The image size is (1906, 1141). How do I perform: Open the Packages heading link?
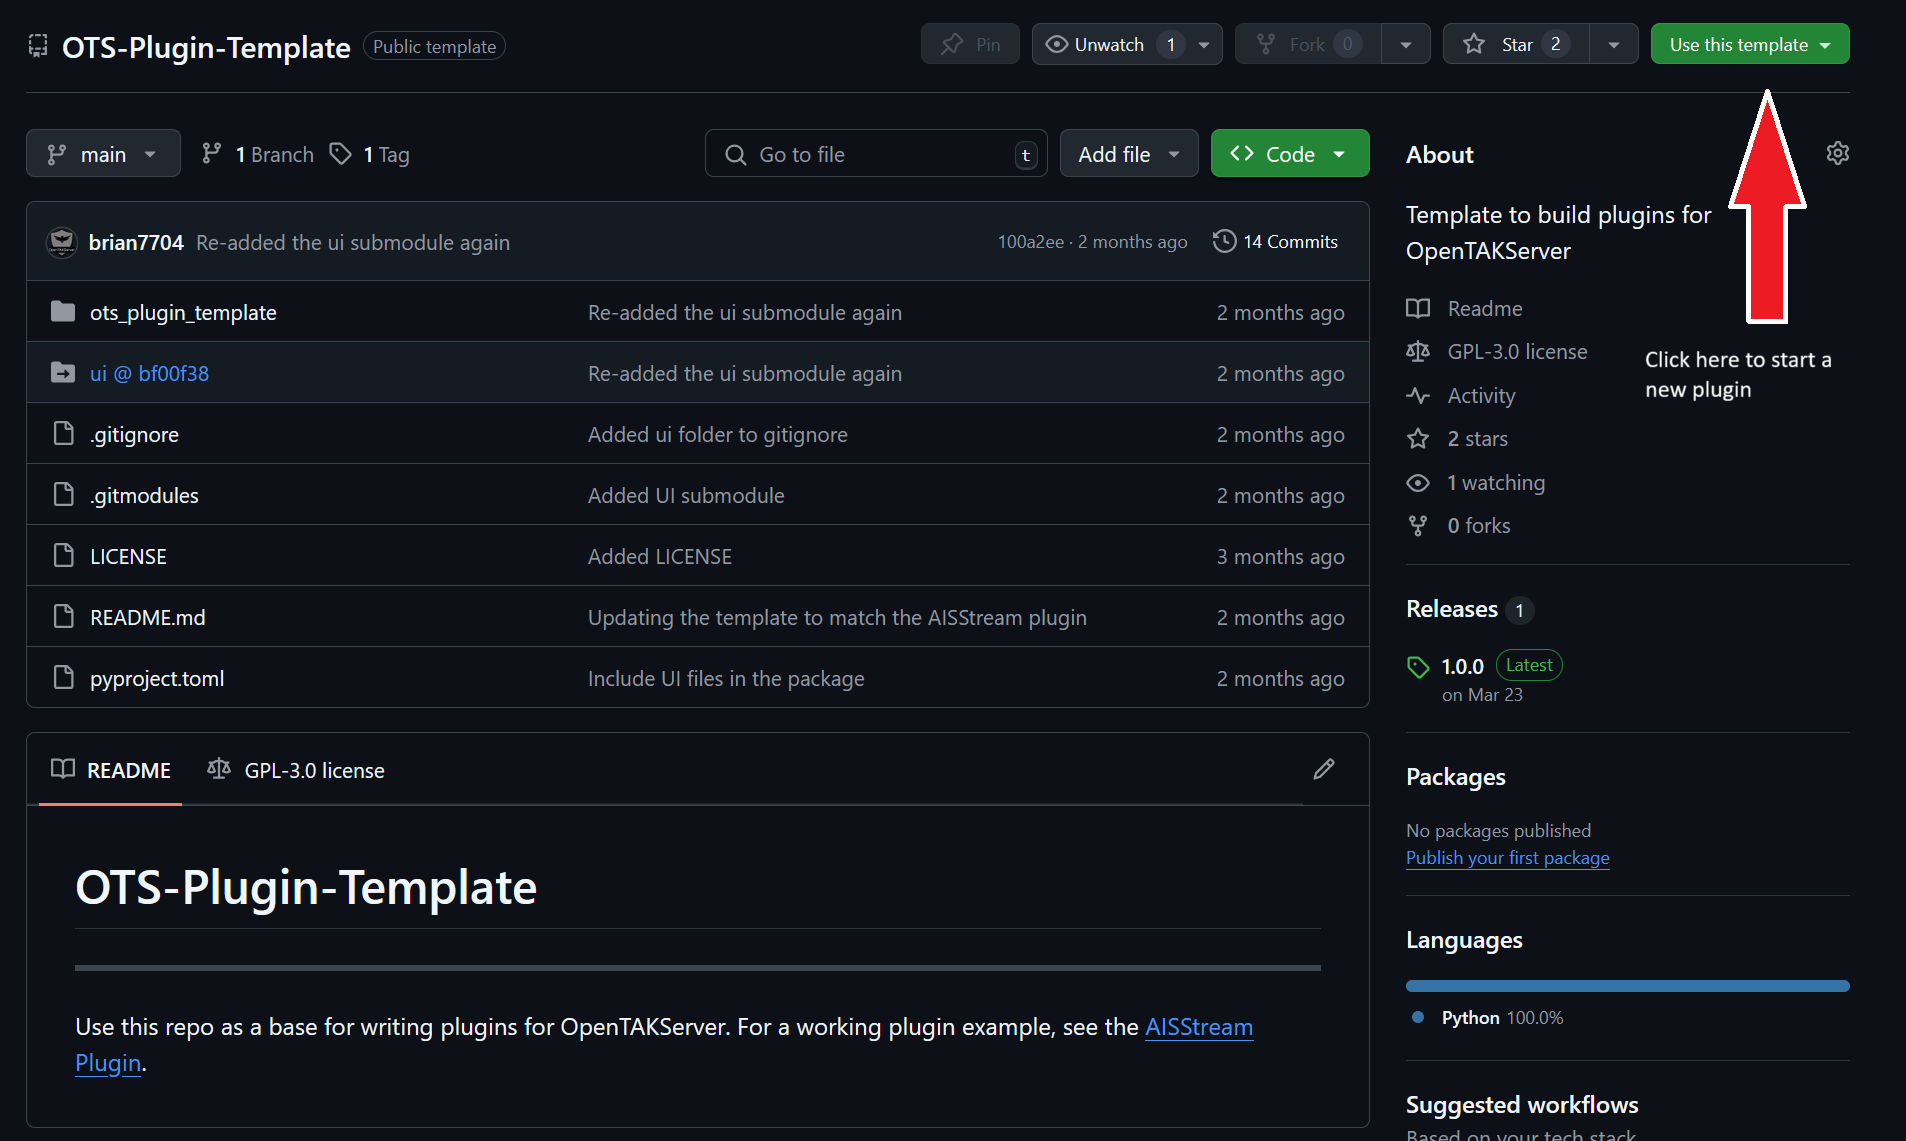click(x=1455, y=777)
